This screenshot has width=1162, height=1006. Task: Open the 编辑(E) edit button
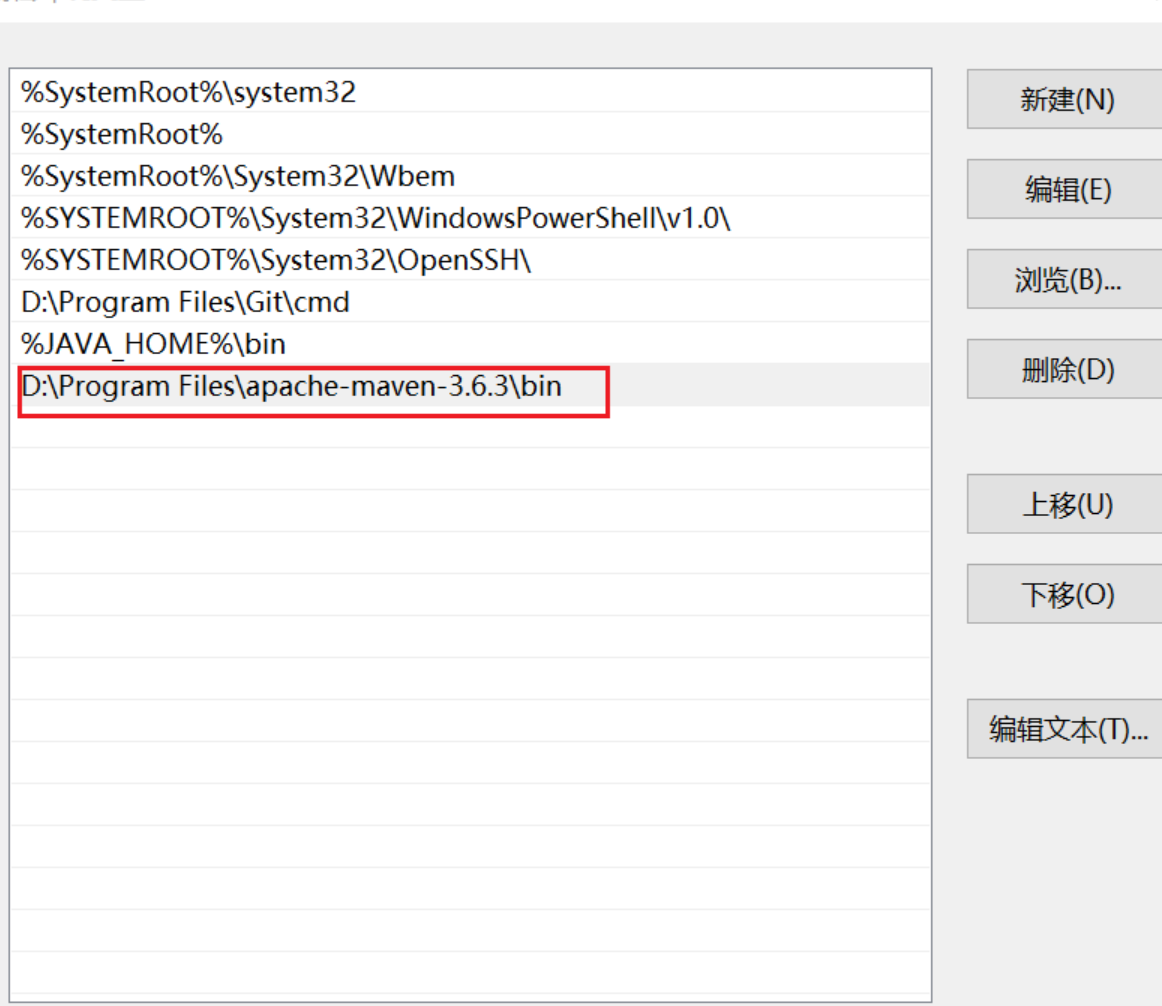pos(1065,189)
